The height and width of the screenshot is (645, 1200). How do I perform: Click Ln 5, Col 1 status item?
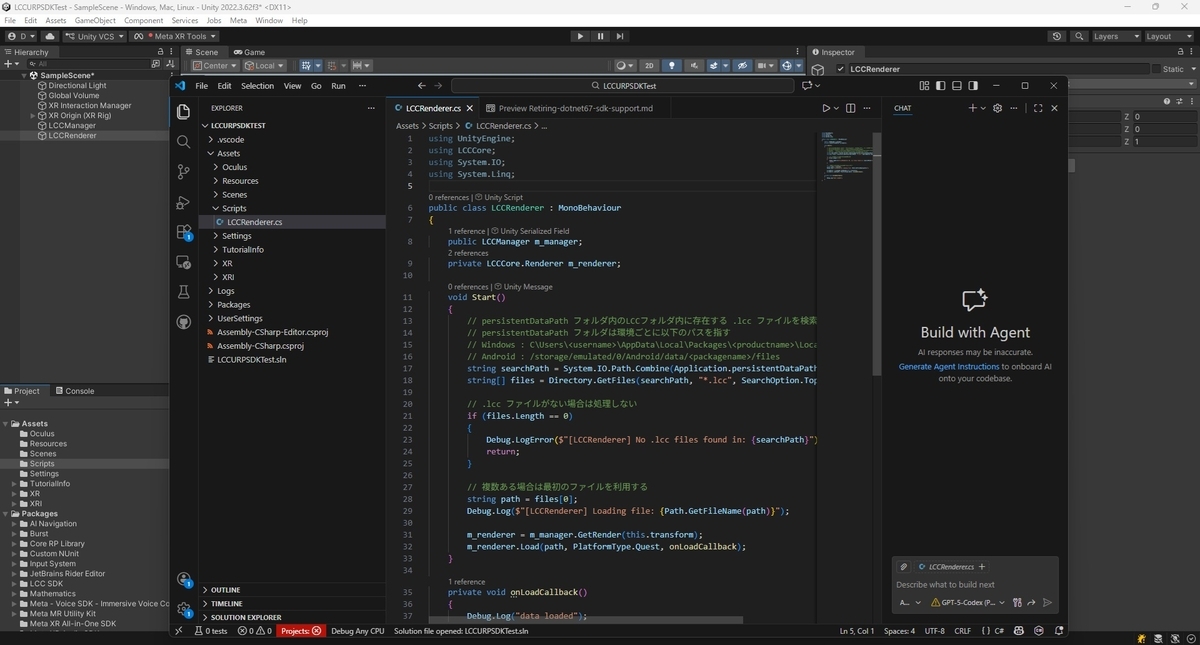(x=858, y=631)
